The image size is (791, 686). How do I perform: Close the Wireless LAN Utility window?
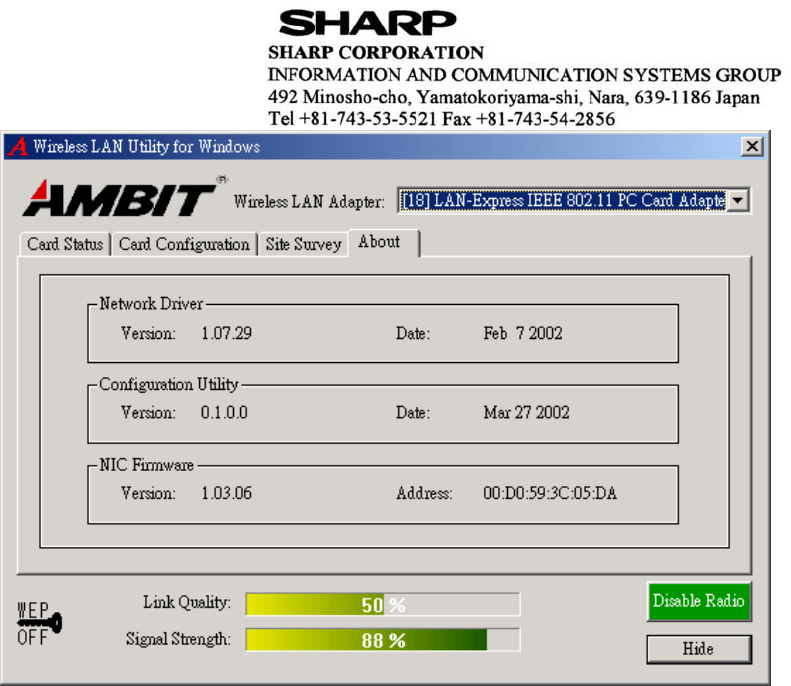point(752,147)
